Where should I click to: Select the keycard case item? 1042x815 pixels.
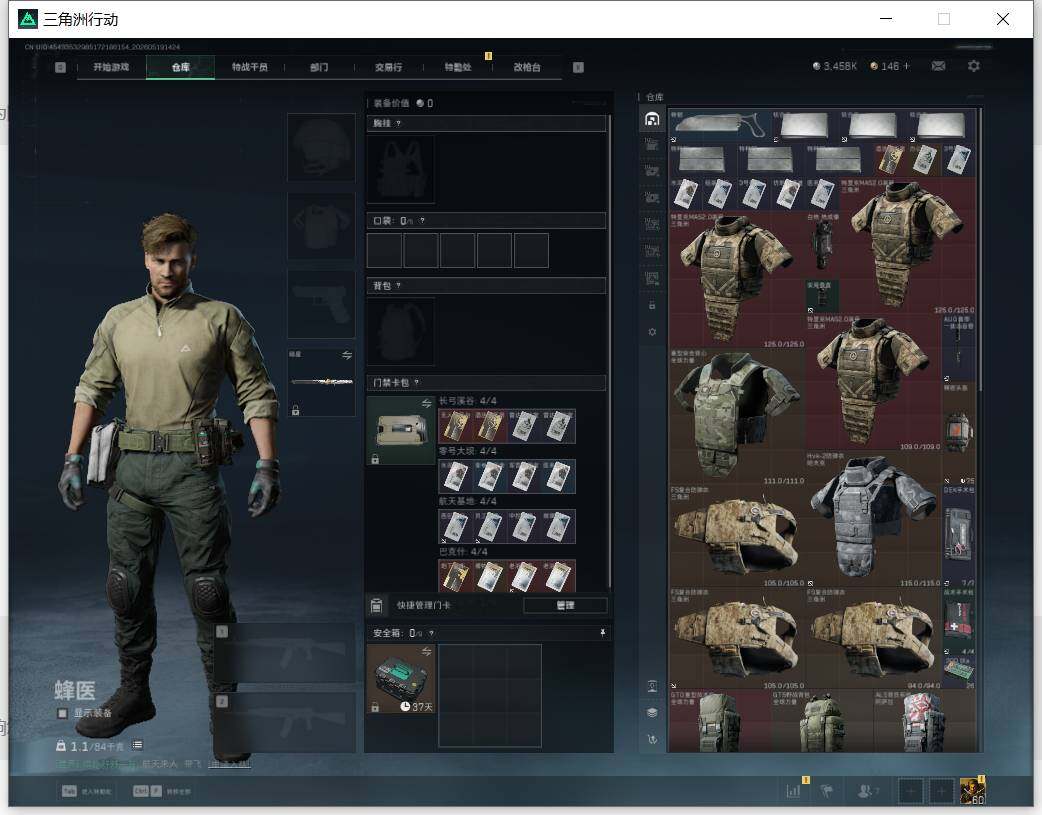pos(401,431)
